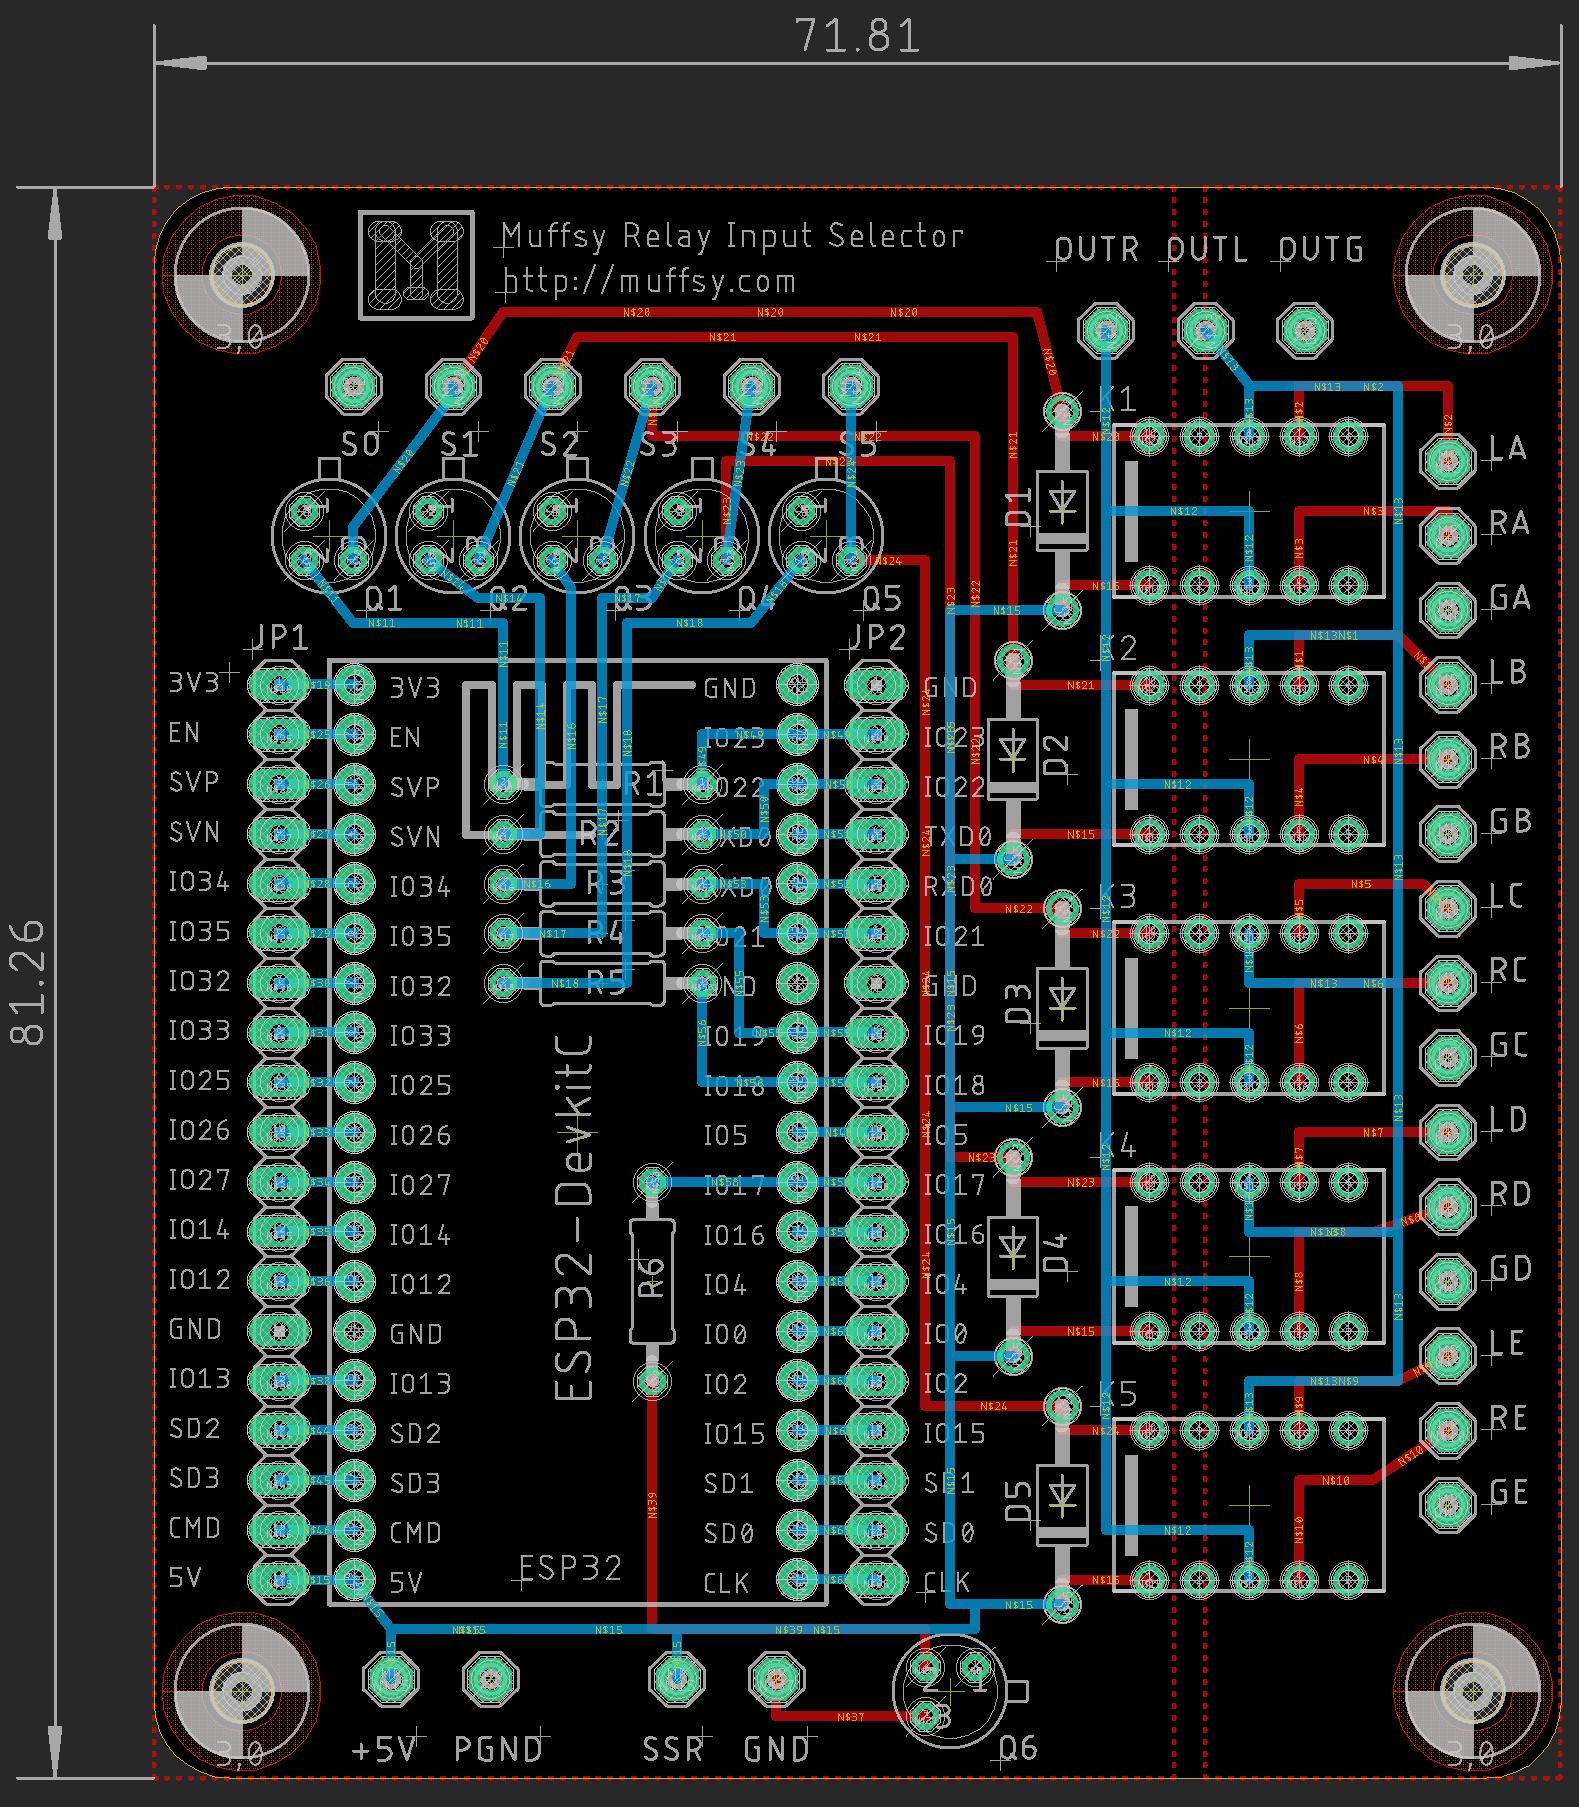Select the GE ground pad
Screen dimensions: 1579x1807
(1447, 1503)
